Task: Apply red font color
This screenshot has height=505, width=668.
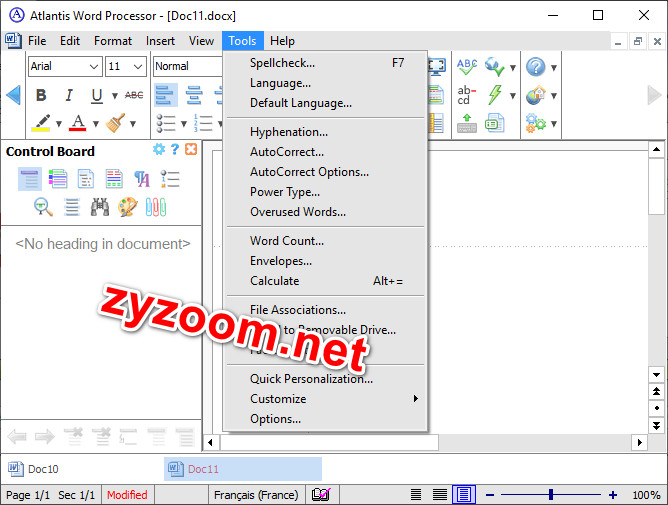Action: click(78, 123)
